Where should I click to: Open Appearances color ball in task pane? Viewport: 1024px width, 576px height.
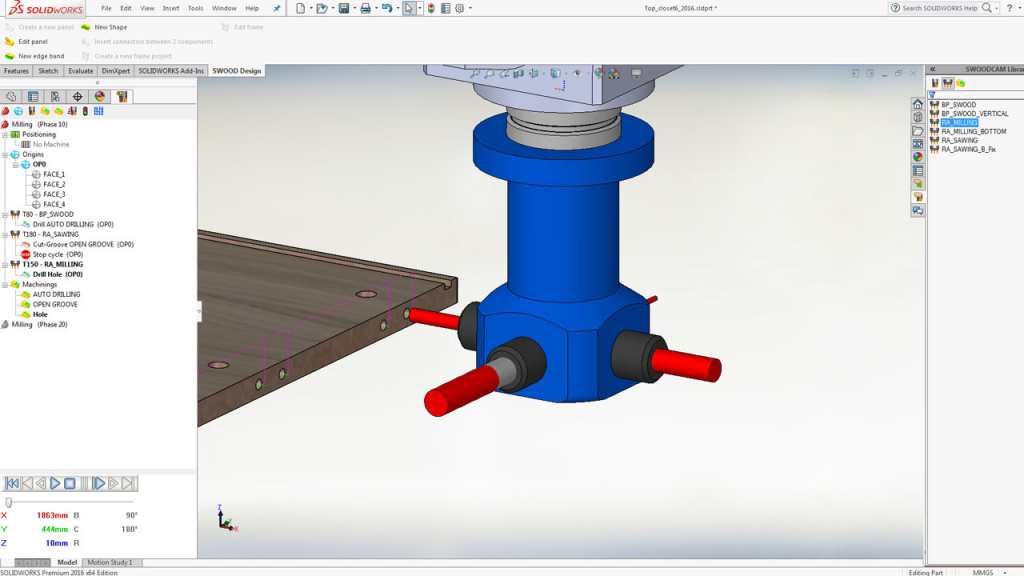[x=918, y=157]
